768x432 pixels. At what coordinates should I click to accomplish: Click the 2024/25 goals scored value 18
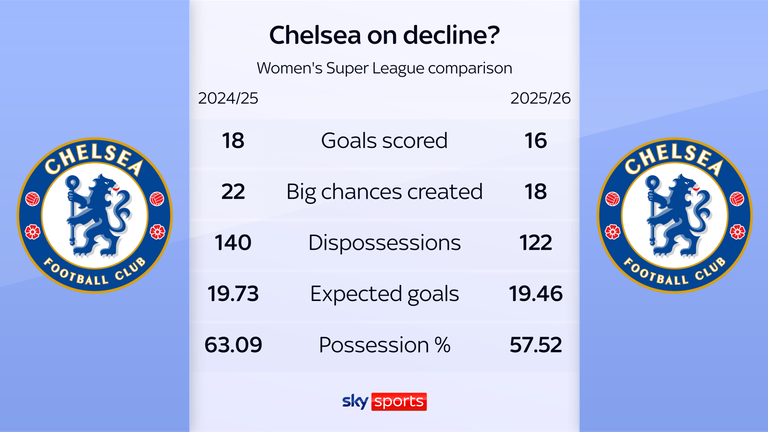click(x=235, y=141)
